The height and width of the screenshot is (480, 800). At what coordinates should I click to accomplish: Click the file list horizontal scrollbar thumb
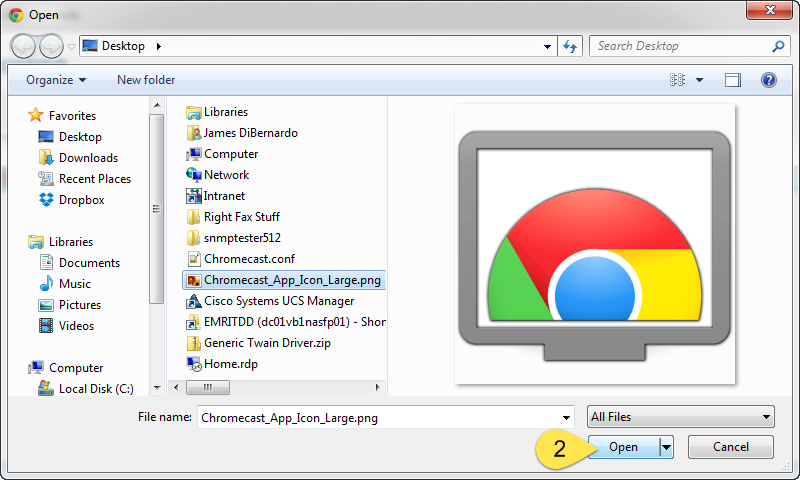click(208, 388)
